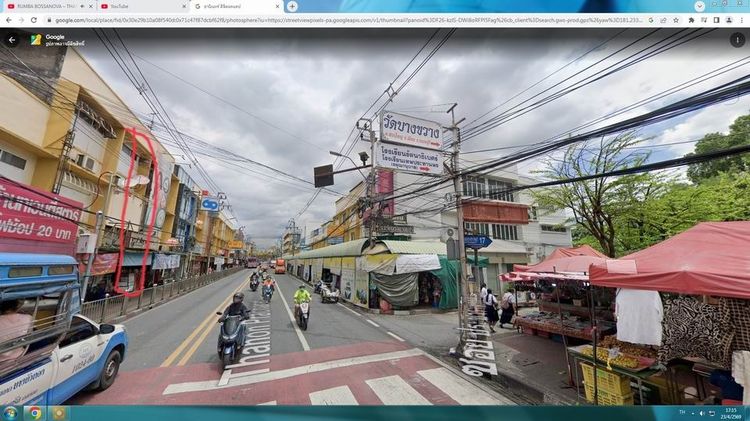
Task: Click the Google title text in overlay
Action: point(55,37)
